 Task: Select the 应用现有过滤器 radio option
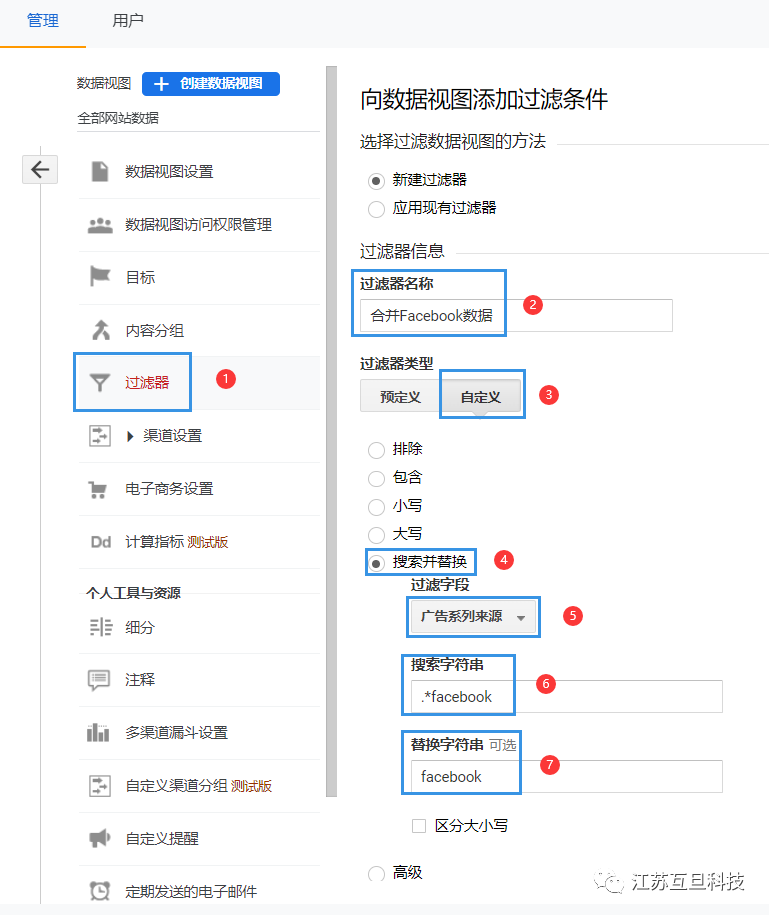pyautogui.click(x=376, y=209)
